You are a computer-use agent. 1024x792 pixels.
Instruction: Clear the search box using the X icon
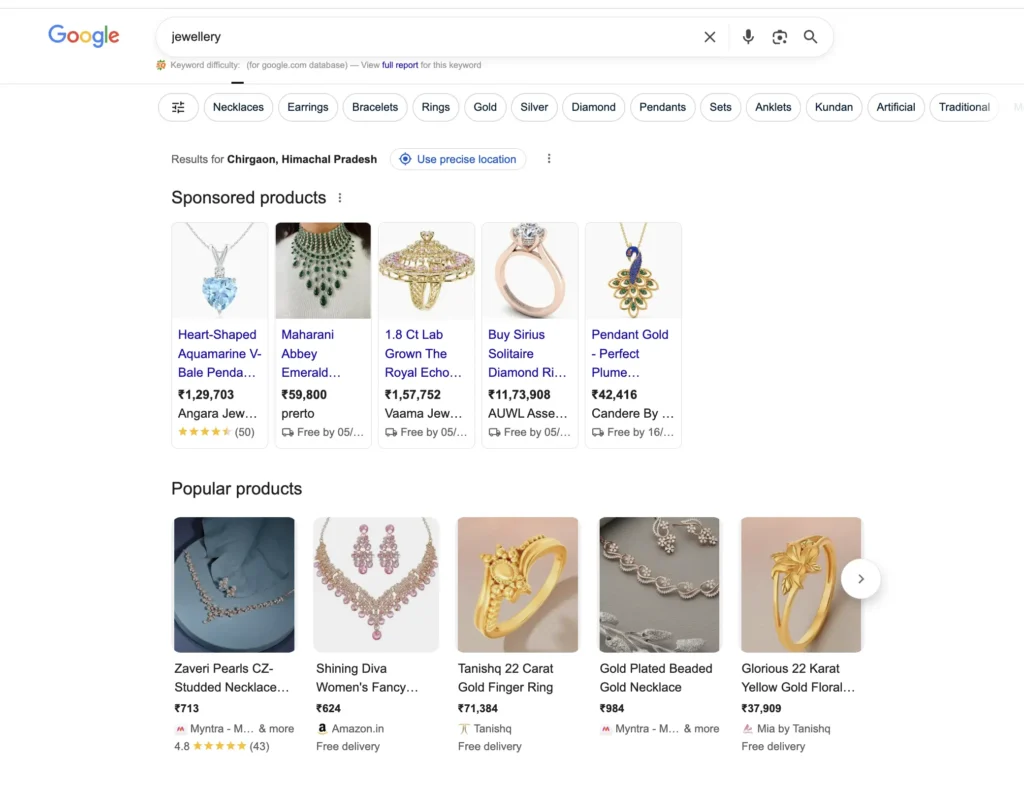tap(710, 37)
